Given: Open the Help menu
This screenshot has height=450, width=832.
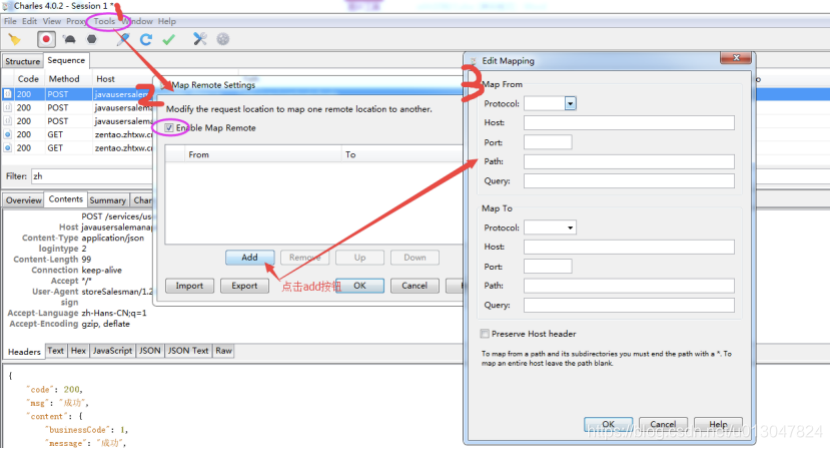Looking at the screenshot, I should coord(167,21).
